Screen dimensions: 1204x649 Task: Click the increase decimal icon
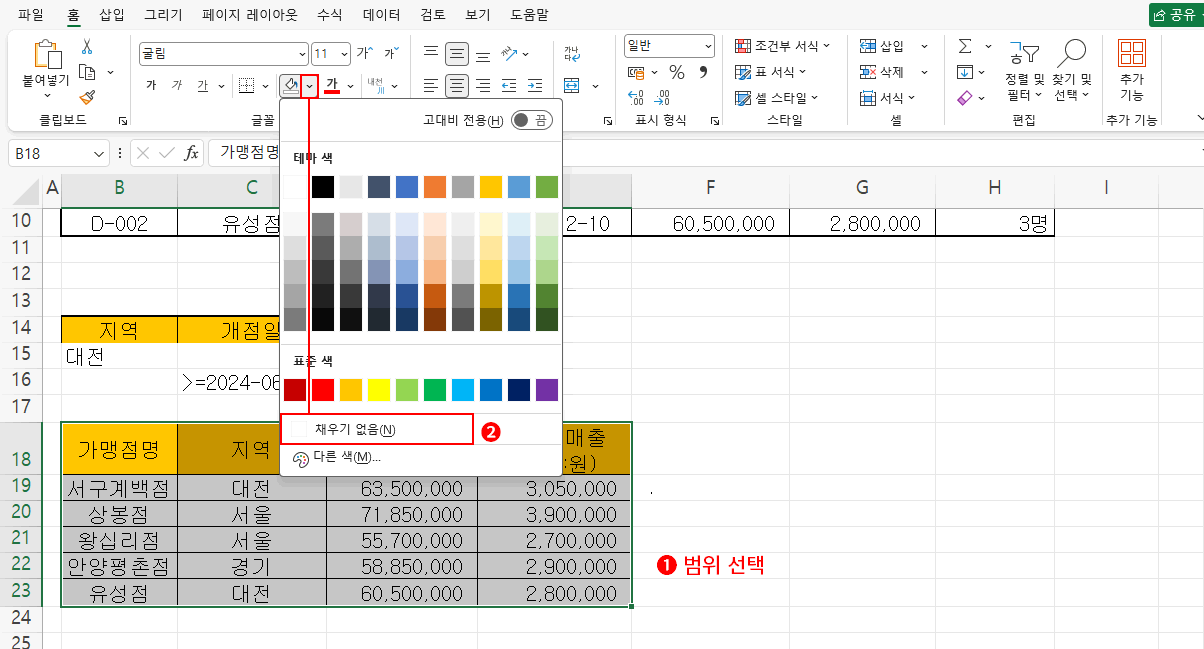636,97
